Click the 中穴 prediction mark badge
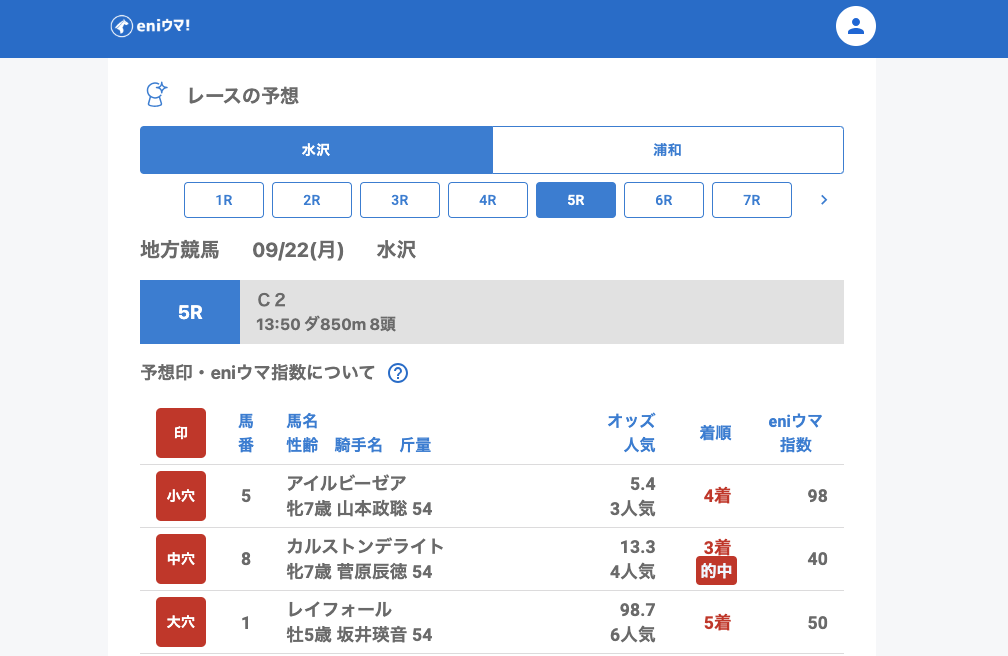The image size is (1008, 656). pyautogui.click(x=181, y=559)
